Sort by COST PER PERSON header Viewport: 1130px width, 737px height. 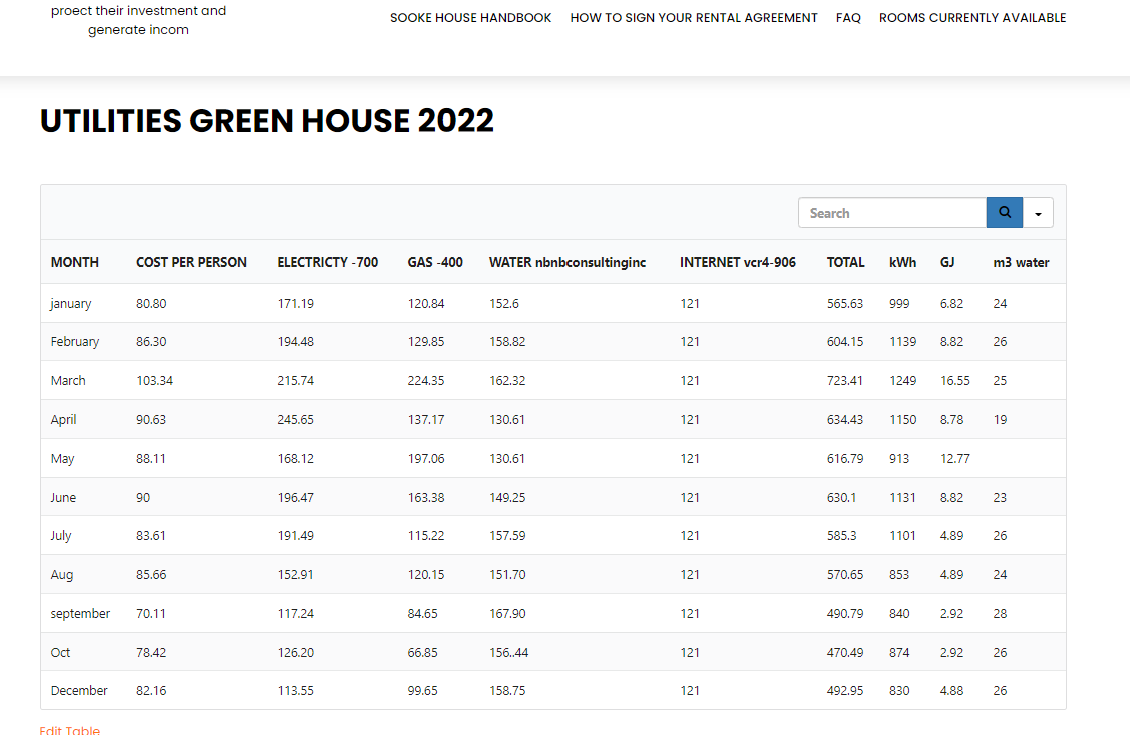tap(191, 262)
